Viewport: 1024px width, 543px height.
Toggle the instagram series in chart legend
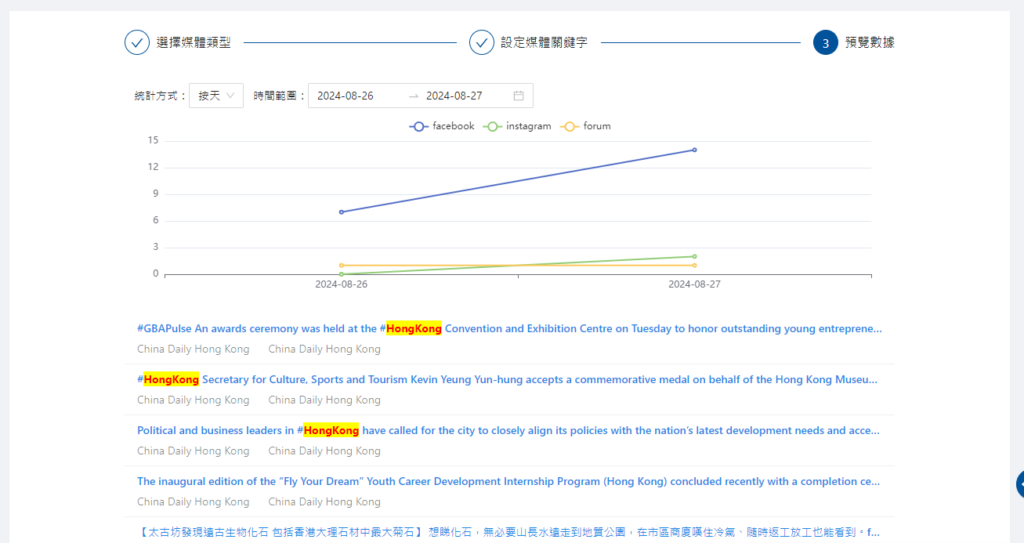coord(517,126)
